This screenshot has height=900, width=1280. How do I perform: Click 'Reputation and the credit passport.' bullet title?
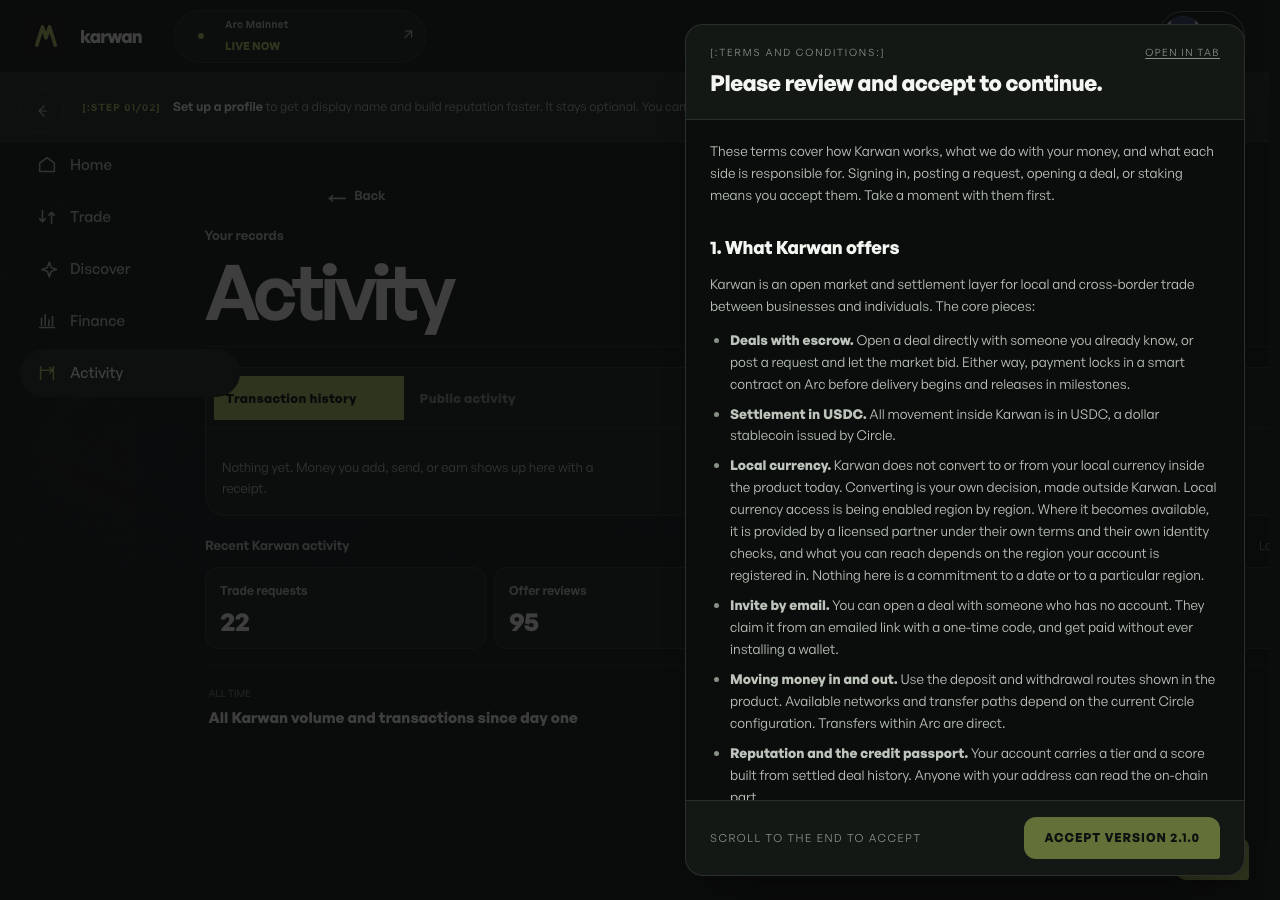(849, 753)
